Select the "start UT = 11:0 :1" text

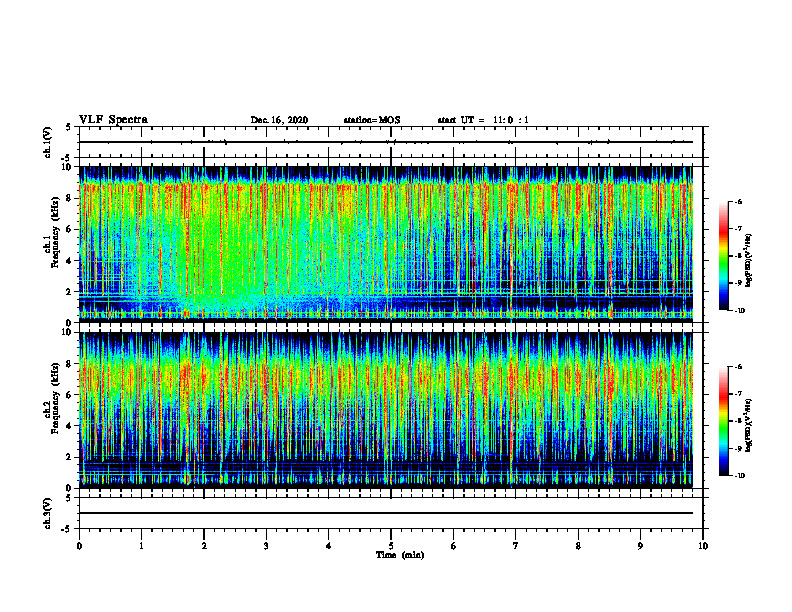[483, 120]
